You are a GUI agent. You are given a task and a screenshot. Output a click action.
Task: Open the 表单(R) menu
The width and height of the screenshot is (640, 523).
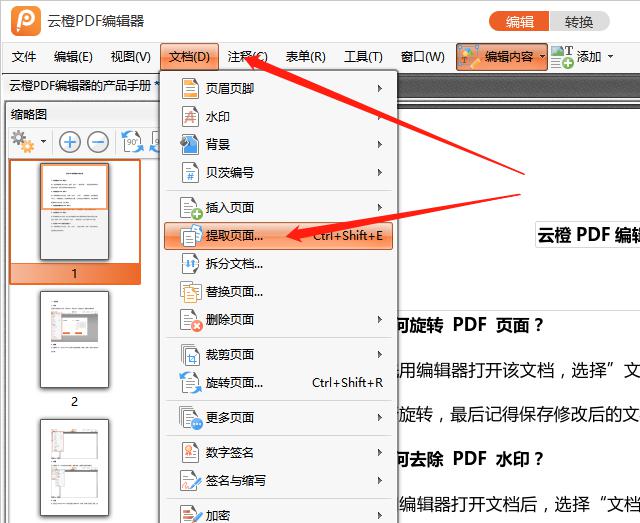pyautogui.click(x=306, y=57)
